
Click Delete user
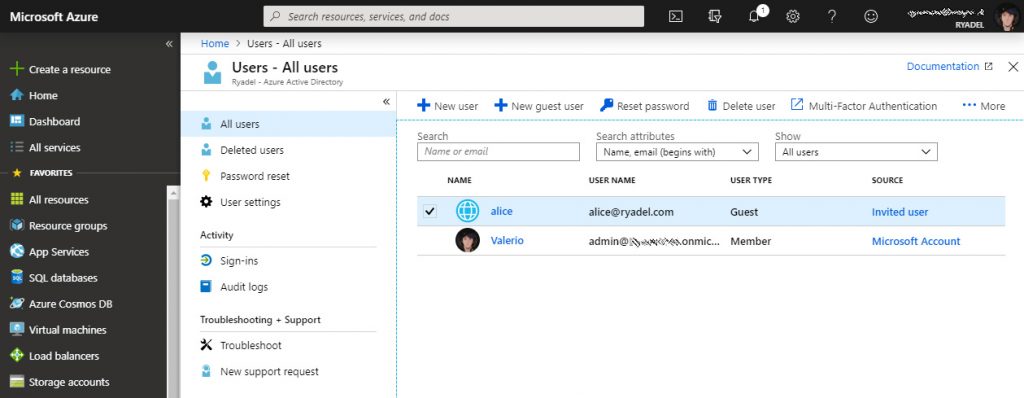click(x=741, y=106)
